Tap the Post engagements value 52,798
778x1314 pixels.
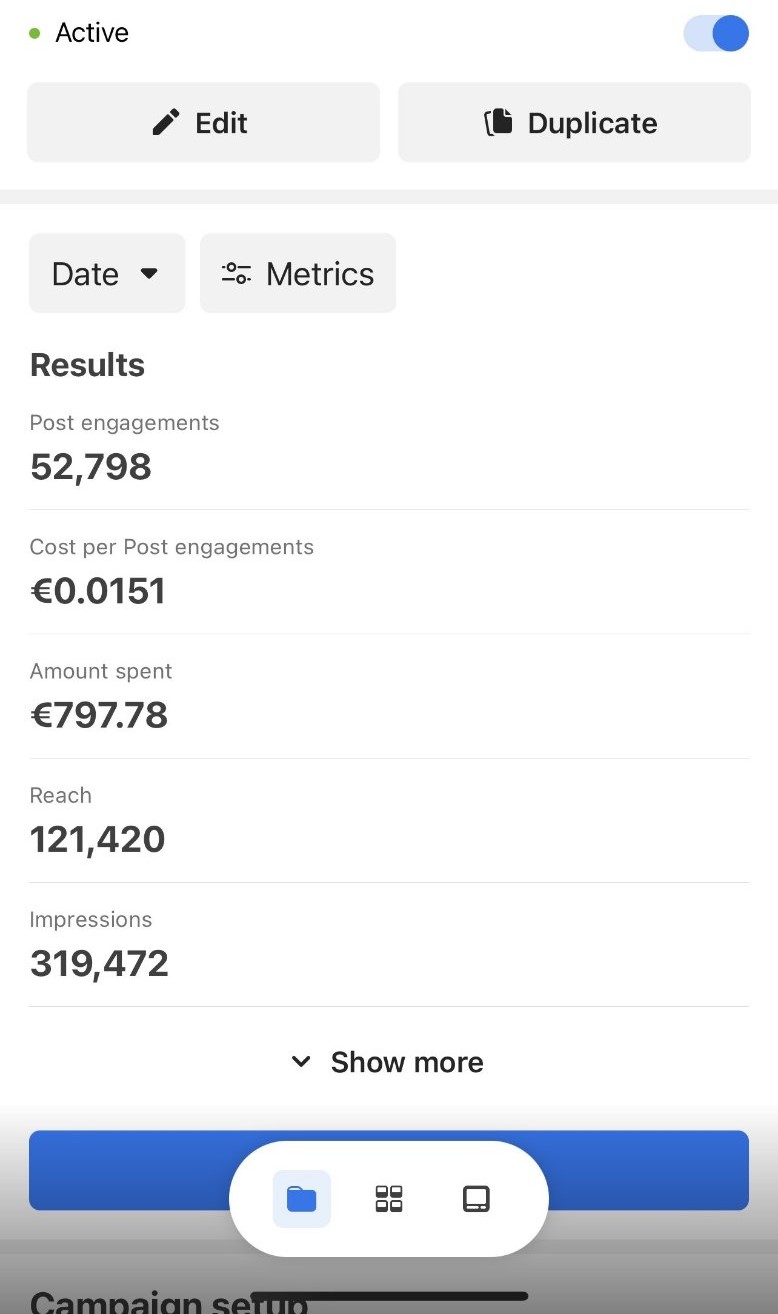click(x=91, y=467)
